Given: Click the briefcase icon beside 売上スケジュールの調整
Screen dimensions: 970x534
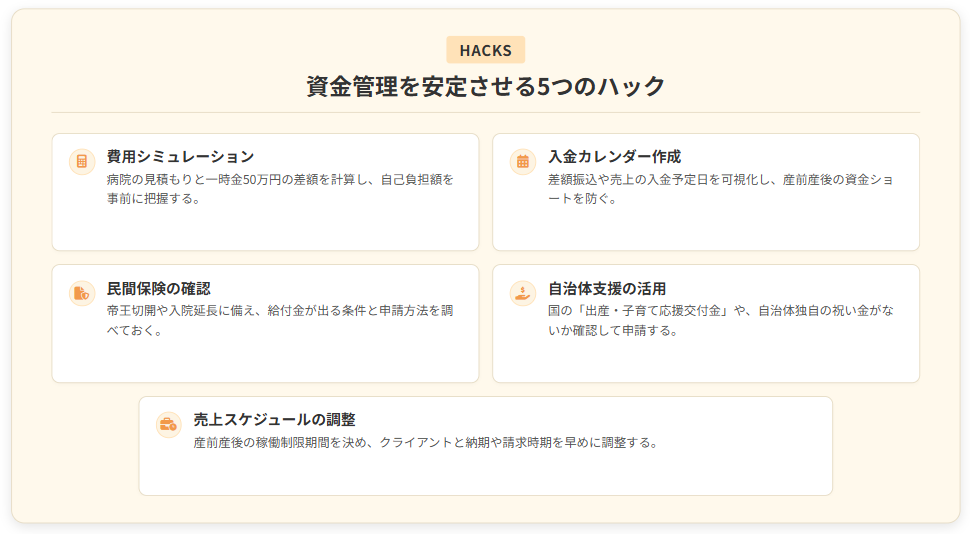Looking at the screenshot, I should (169, 425).
